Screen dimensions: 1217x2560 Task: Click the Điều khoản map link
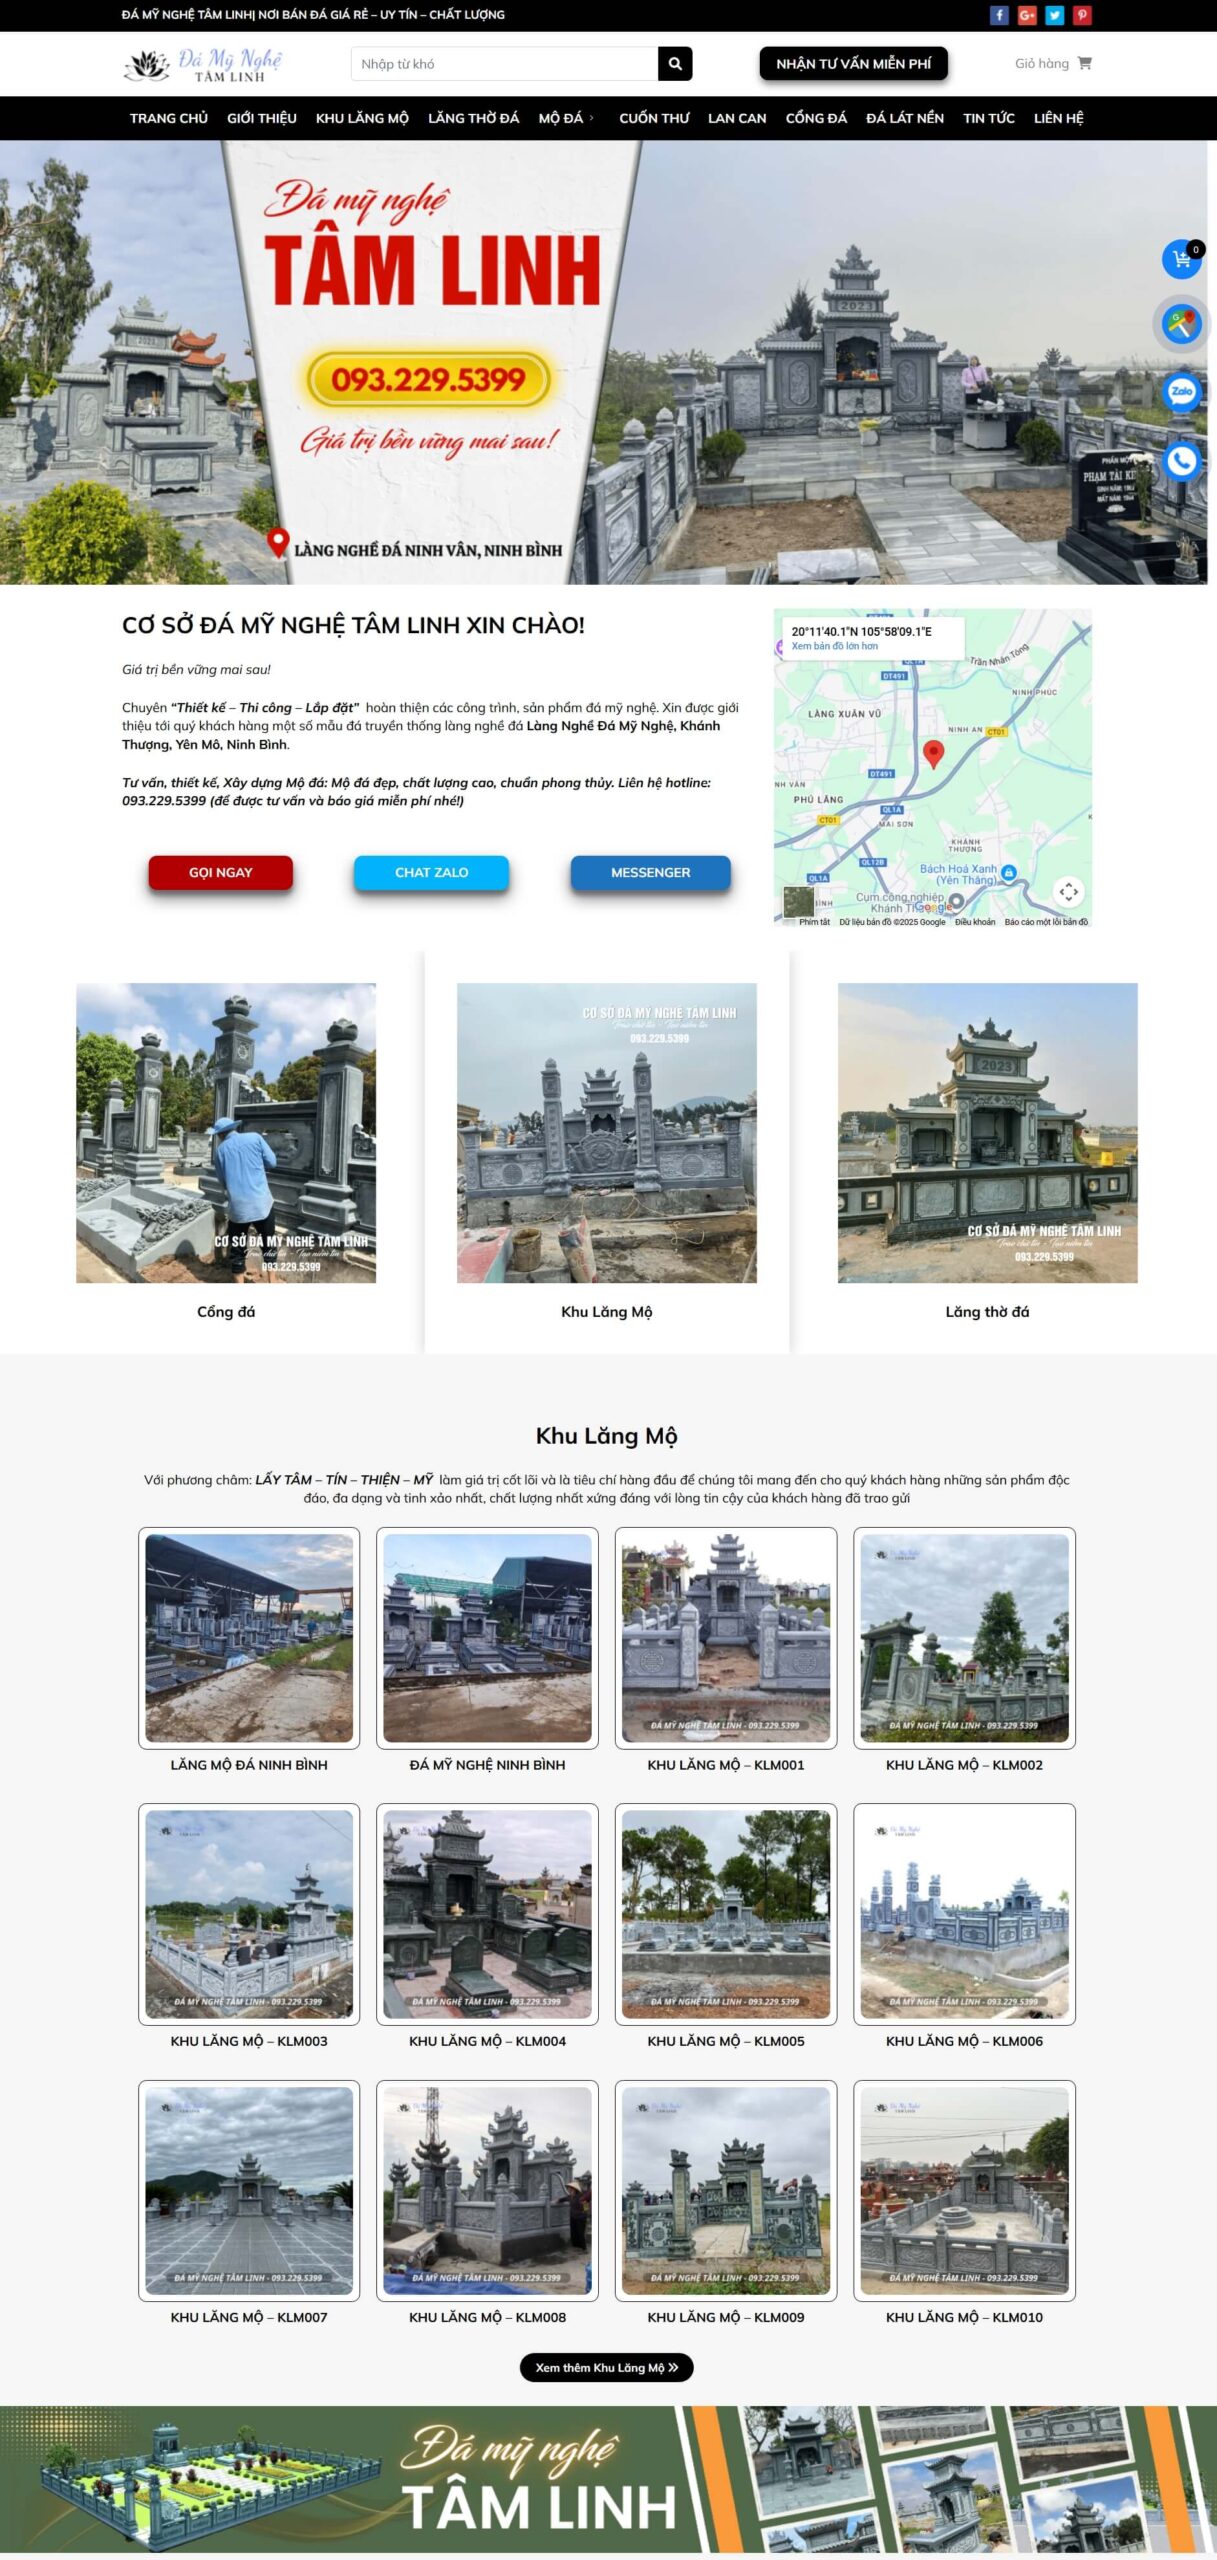tap(975, 922)
